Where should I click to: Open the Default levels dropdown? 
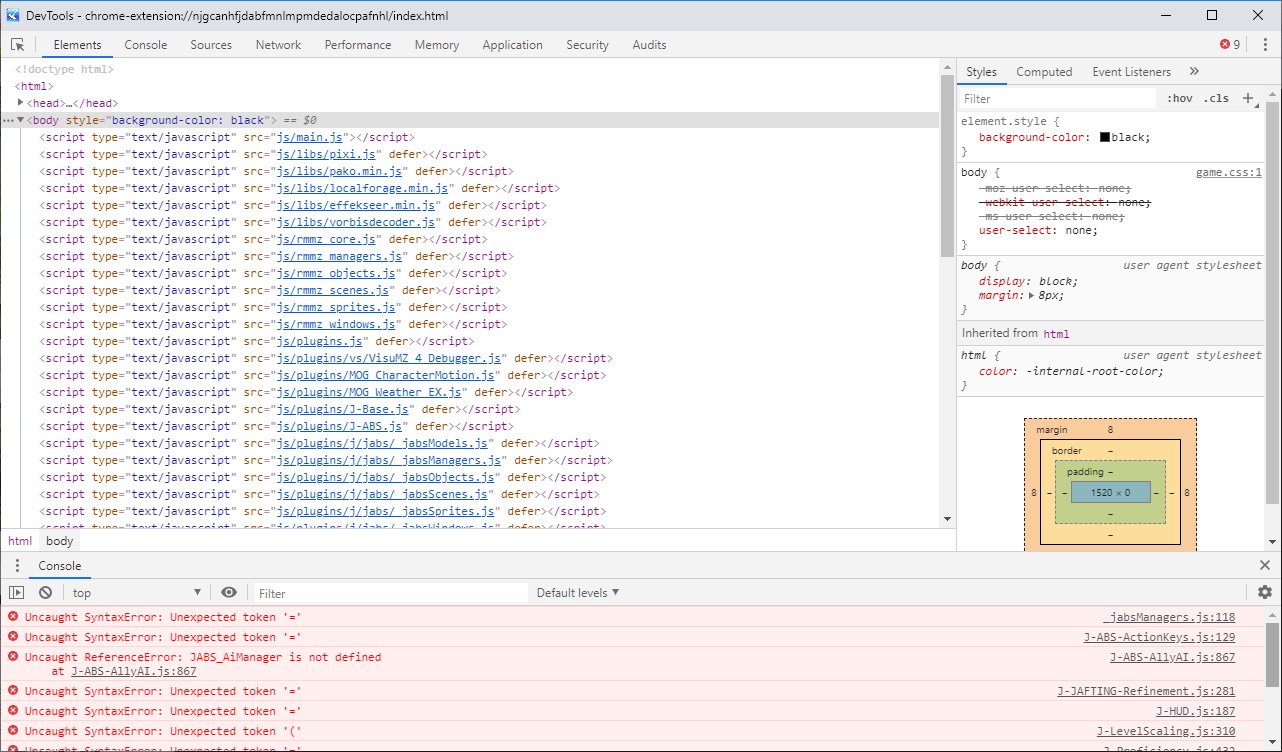click(x=578, y=593)
